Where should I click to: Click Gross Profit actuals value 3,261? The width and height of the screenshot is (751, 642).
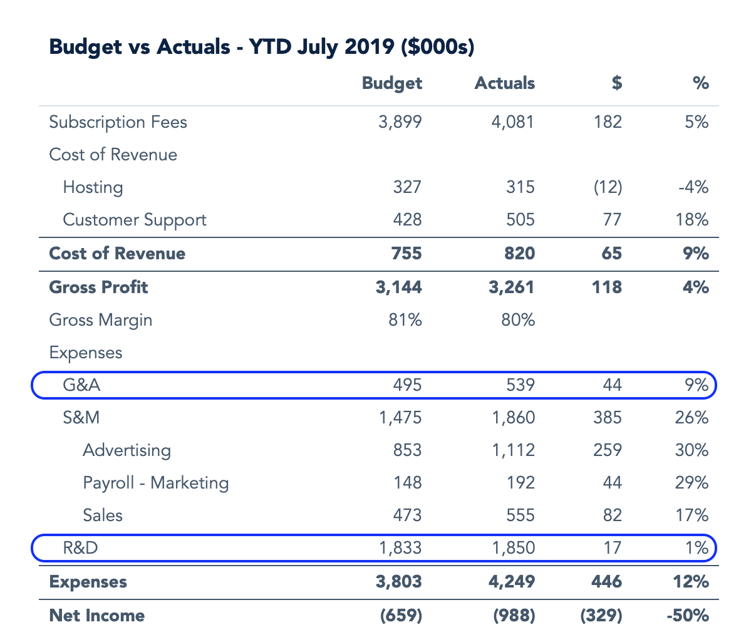click(x=512, y=287)
